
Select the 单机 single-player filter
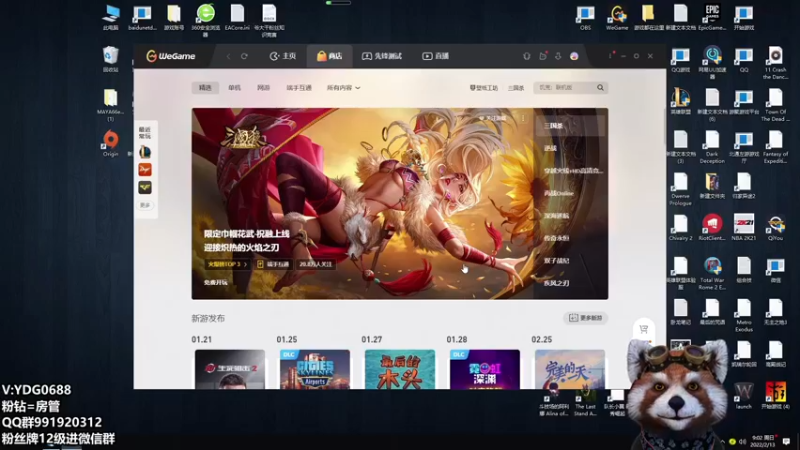click(234, 88)
